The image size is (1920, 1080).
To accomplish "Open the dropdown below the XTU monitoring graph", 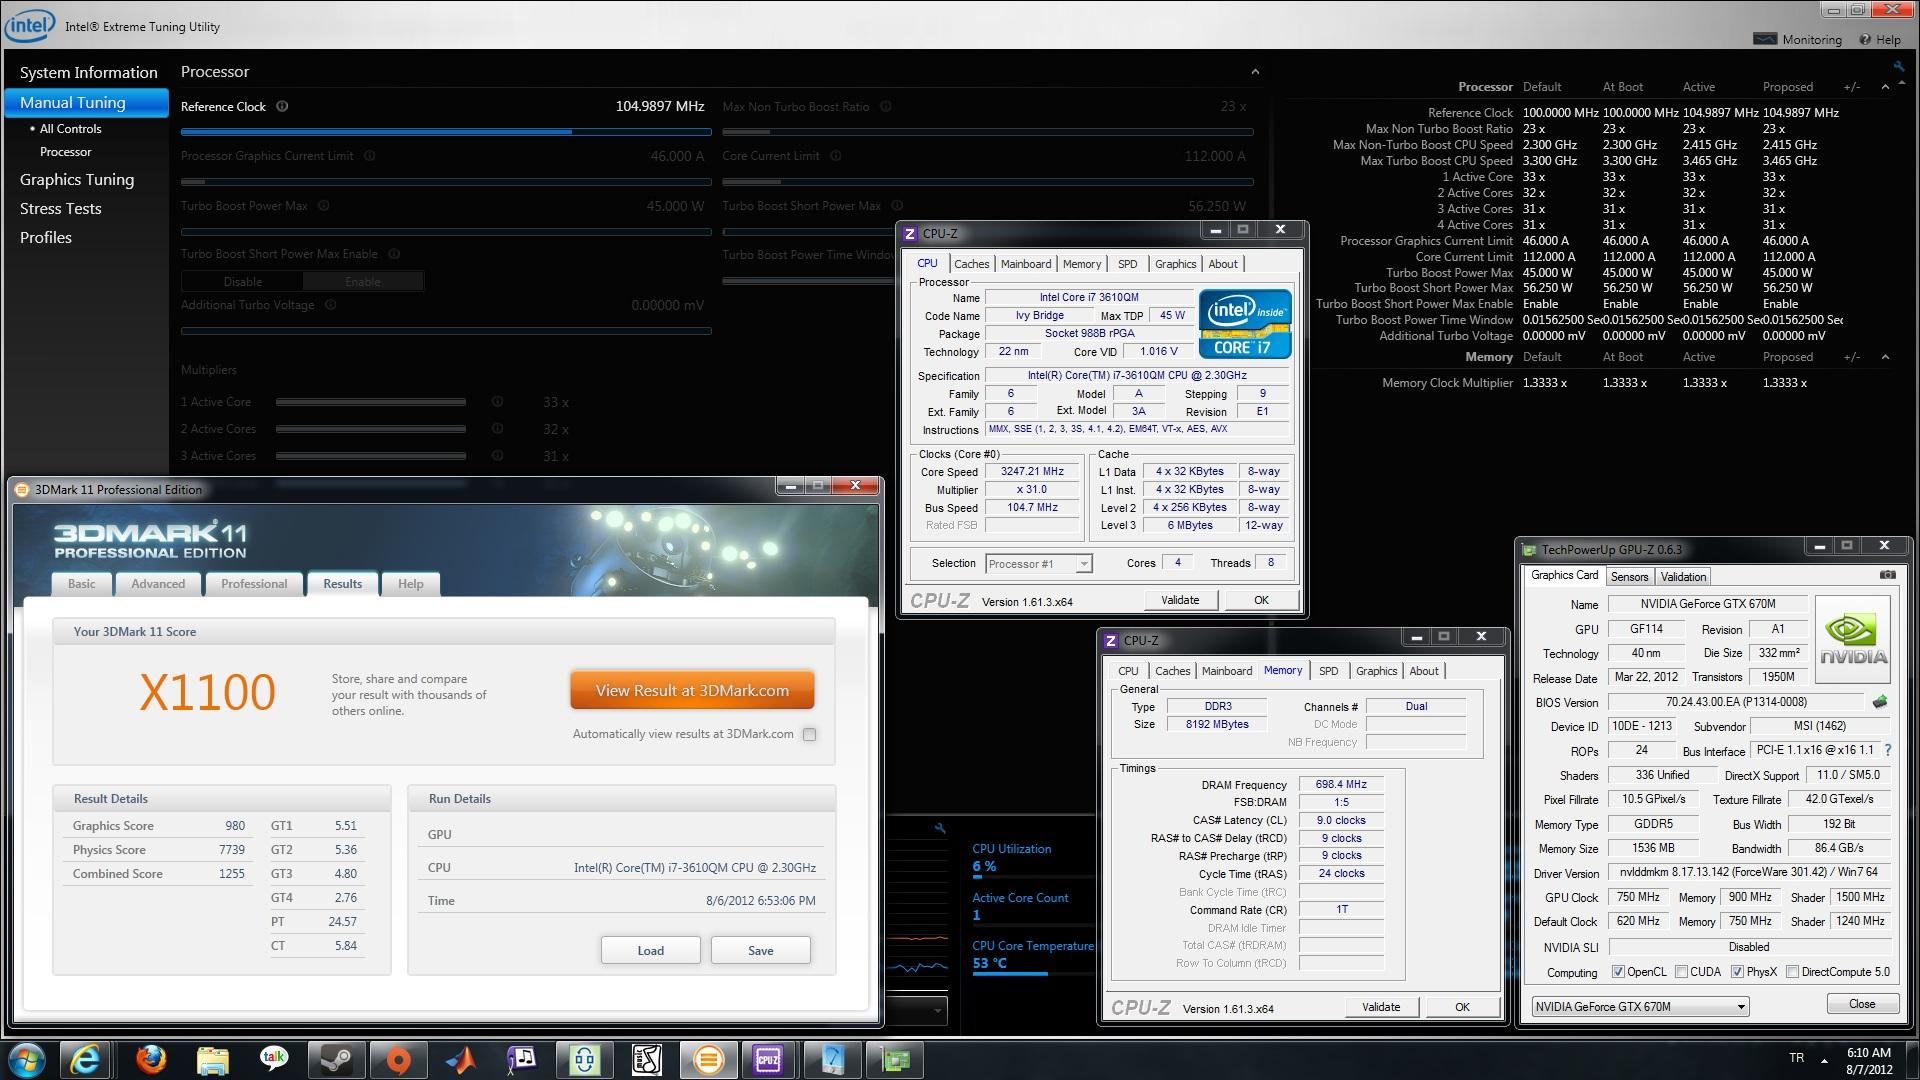I will click(x=938, y=1011).
